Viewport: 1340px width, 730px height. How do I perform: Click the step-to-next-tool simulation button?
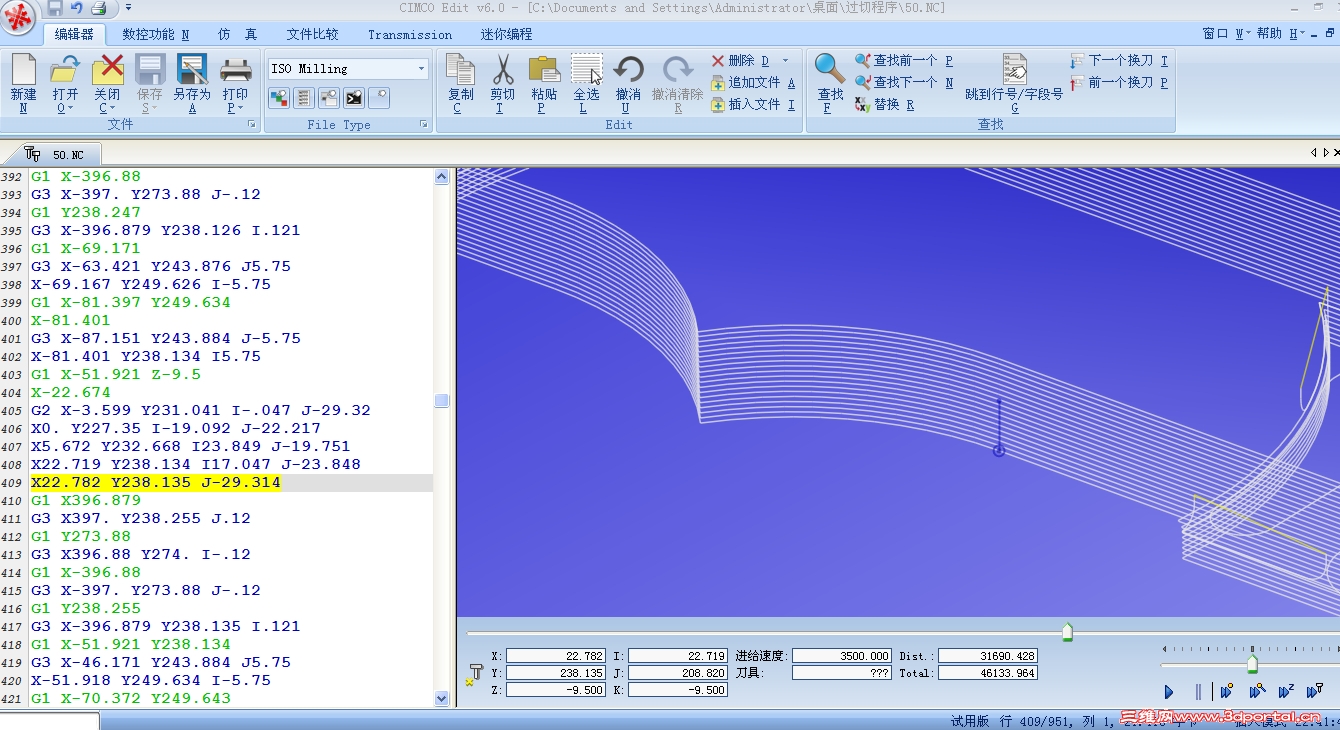point(1316,691)
